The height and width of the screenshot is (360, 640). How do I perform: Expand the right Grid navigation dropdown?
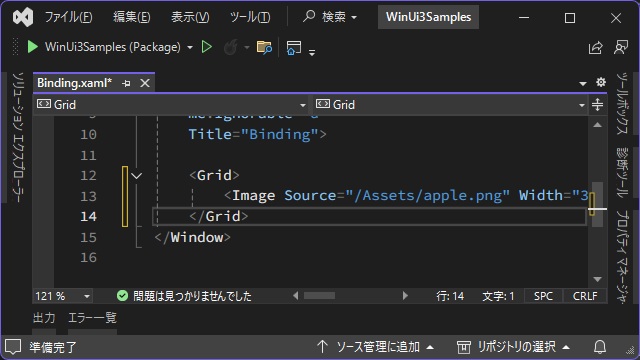click(x=582, y=105)
